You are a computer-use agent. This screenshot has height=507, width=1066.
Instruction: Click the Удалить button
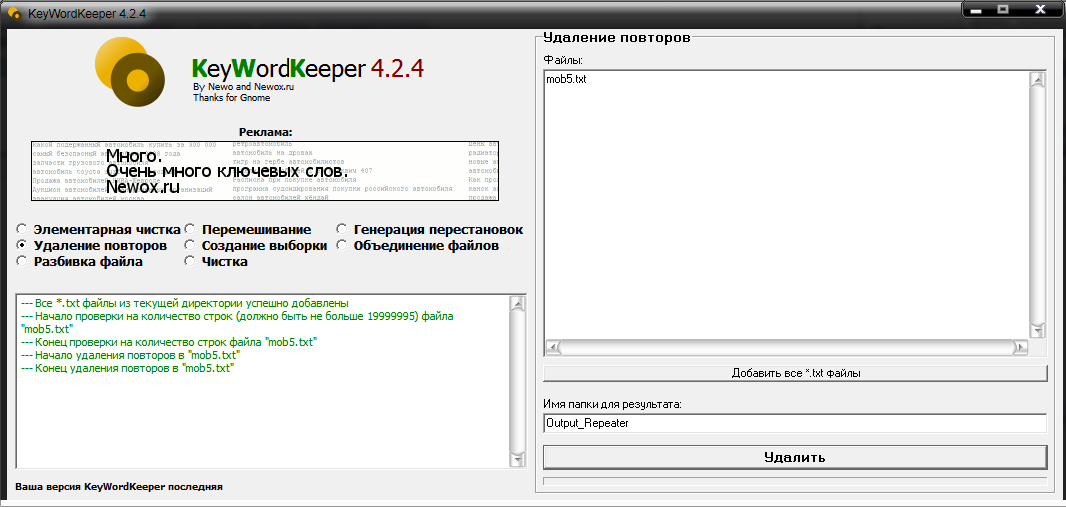[x=795, y=457]
